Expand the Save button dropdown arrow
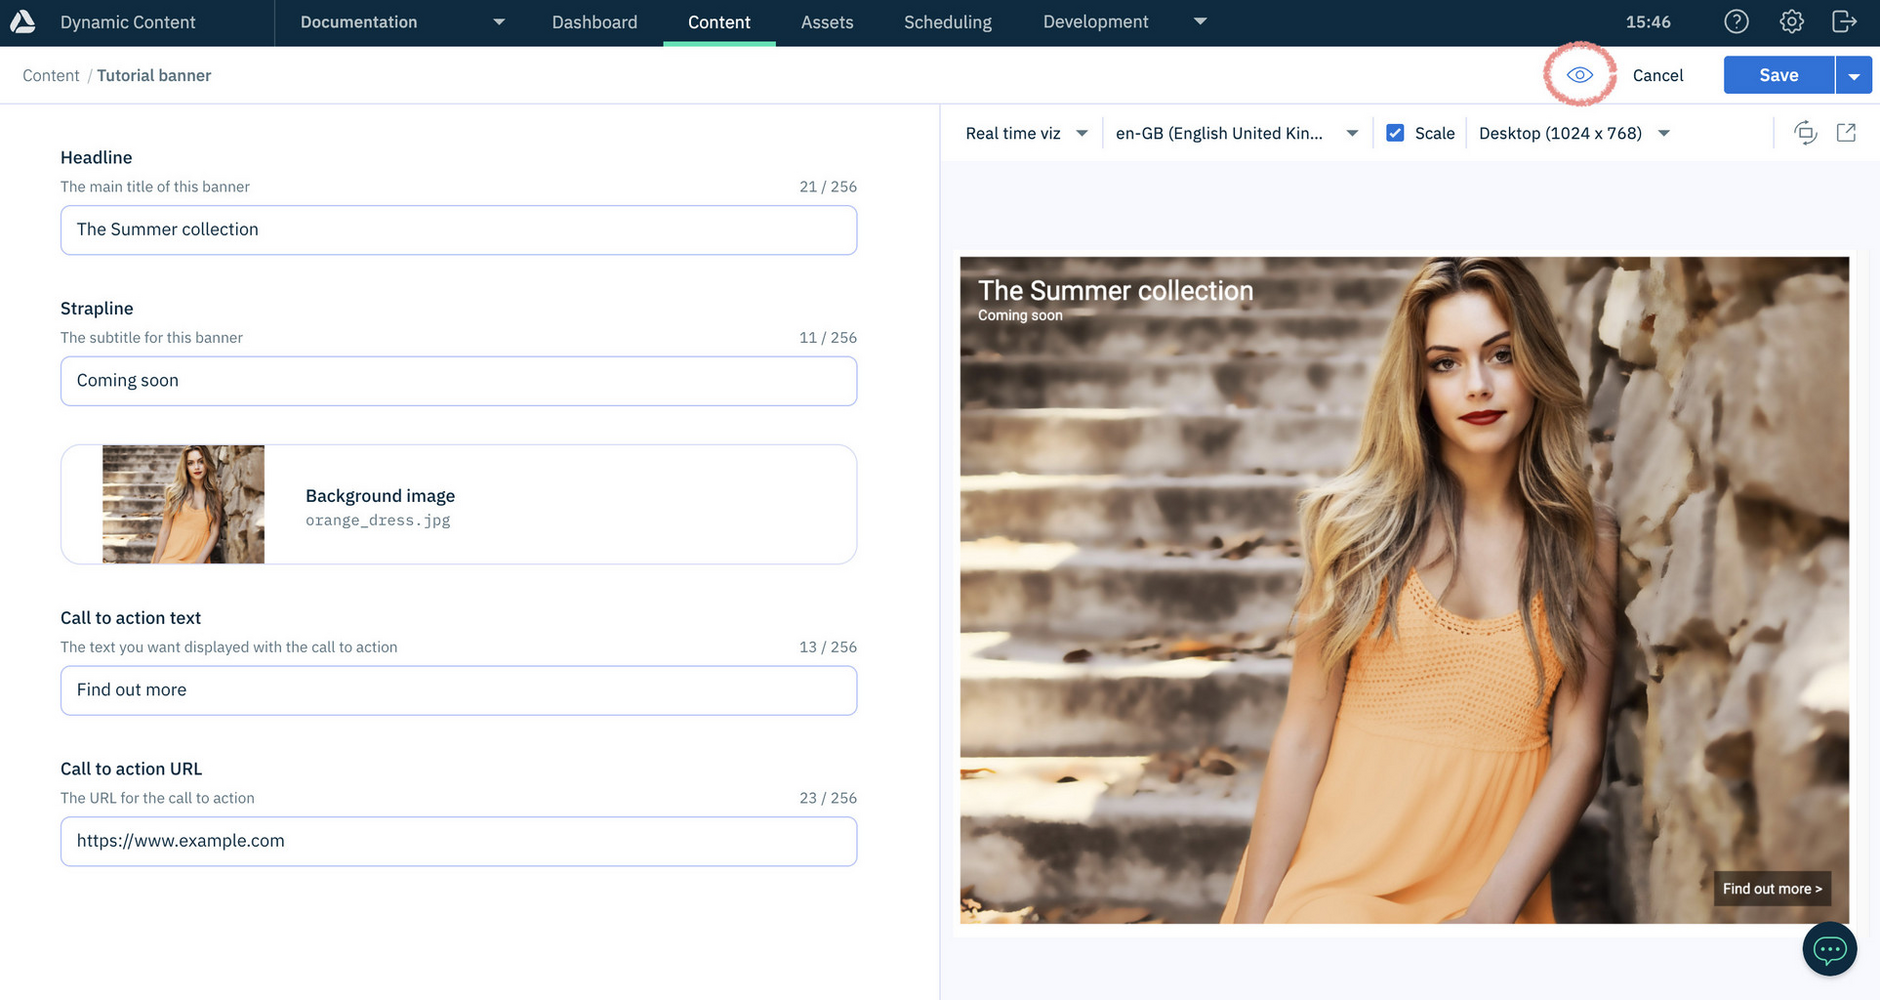The image size is (1880, 1000). point(1853,76)
